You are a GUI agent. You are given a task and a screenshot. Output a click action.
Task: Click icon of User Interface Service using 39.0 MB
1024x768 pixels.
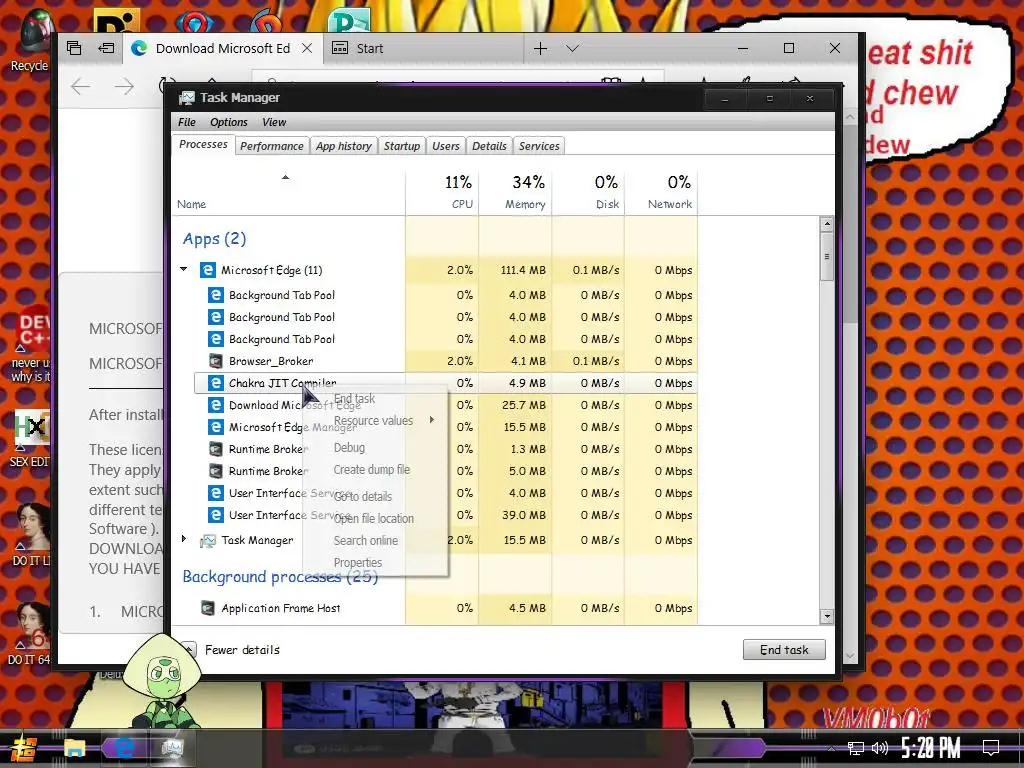click(x=216, y=515)
